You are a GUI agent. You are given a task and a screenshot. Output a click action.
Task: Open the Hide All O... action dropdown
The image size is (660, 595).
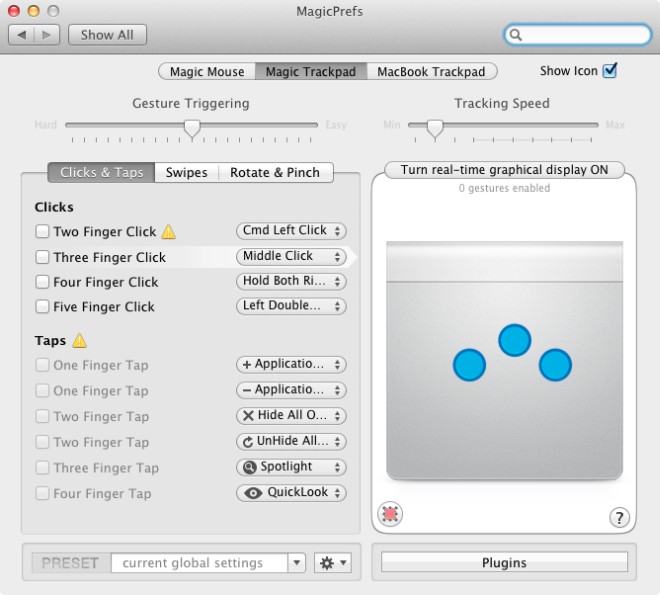tap(291, 415)
